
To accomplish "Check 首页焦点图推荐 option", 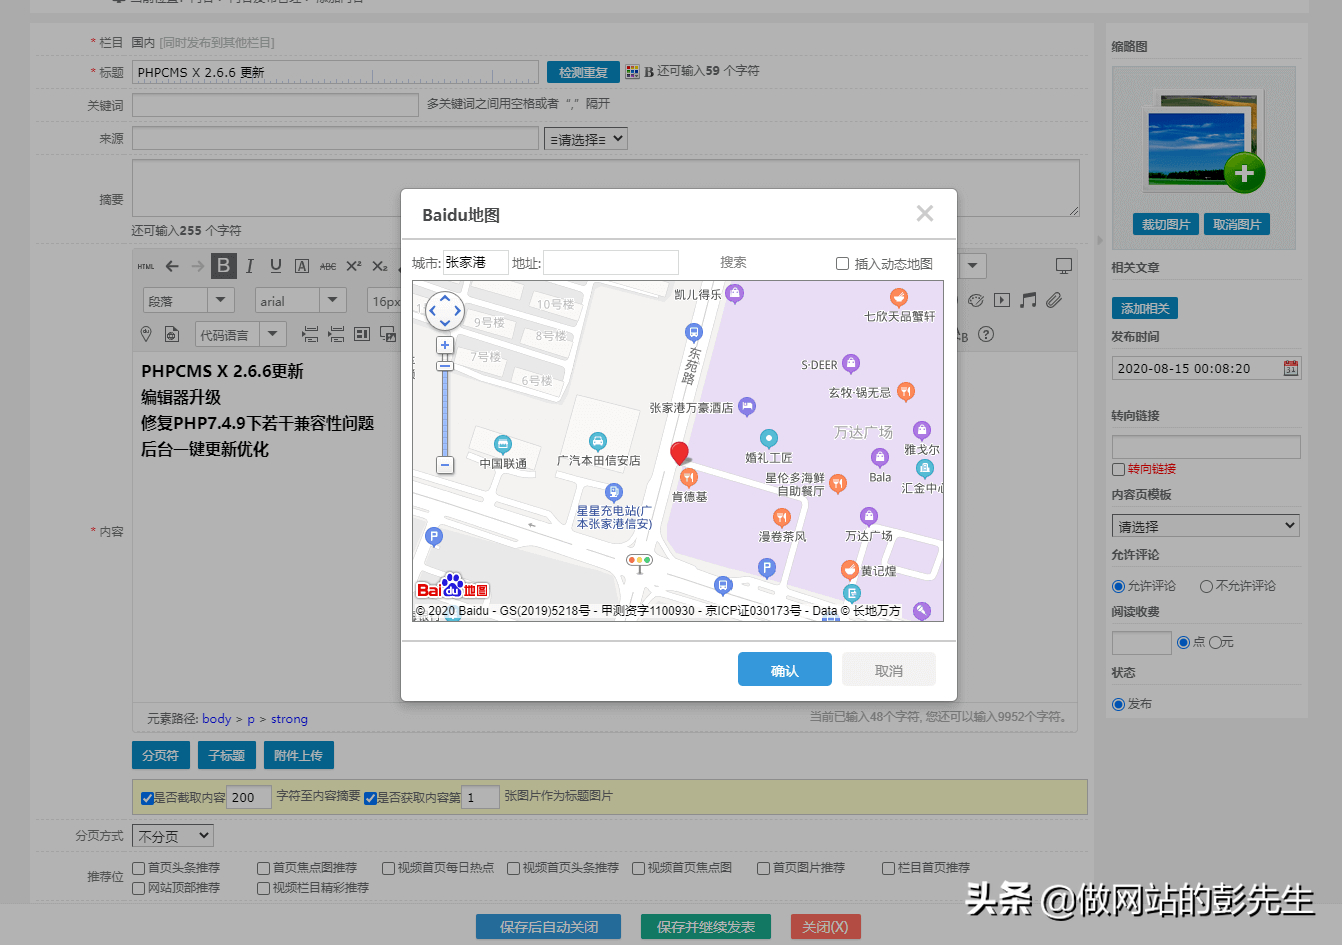I will coord(264,868).
